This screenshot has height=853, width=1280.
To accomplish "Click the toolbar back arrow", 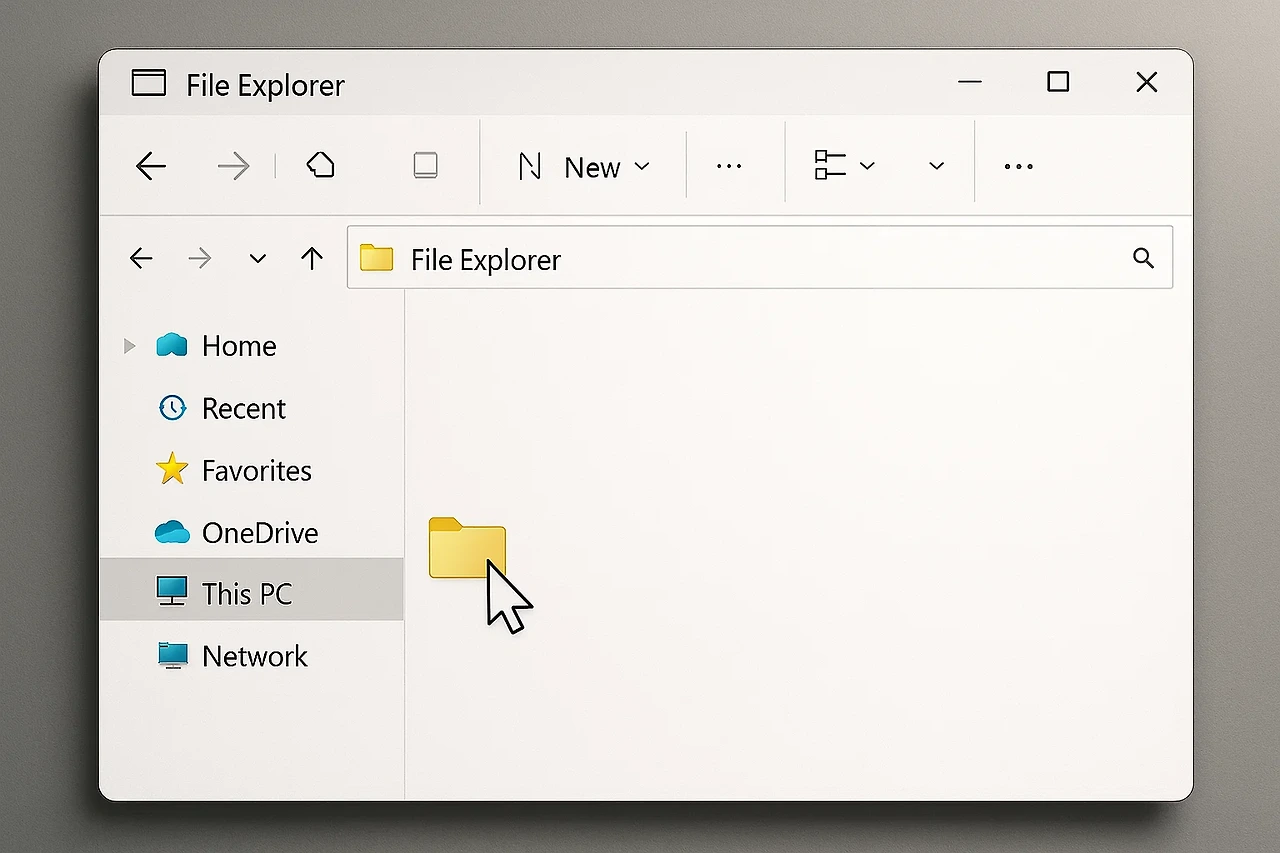I will tap(151, 166).
